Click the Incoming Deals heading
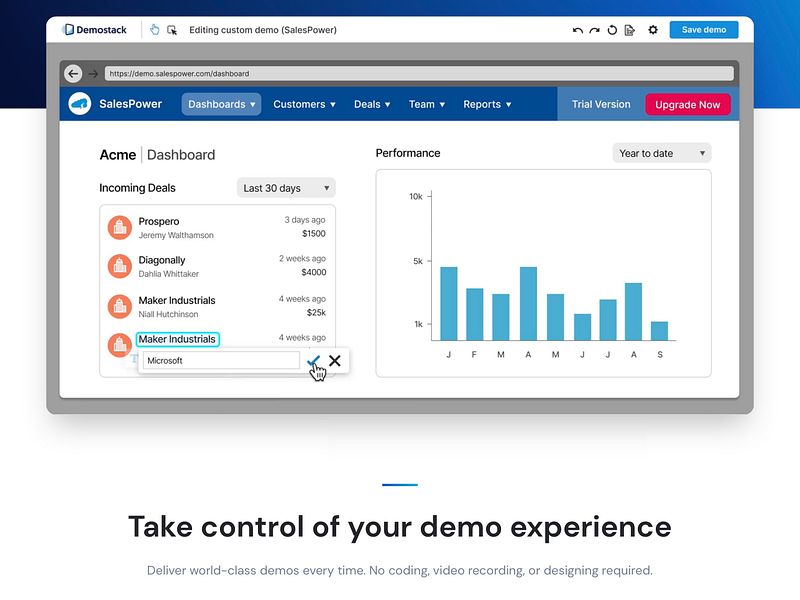This screenshot has height=600, width=800. 137,188
